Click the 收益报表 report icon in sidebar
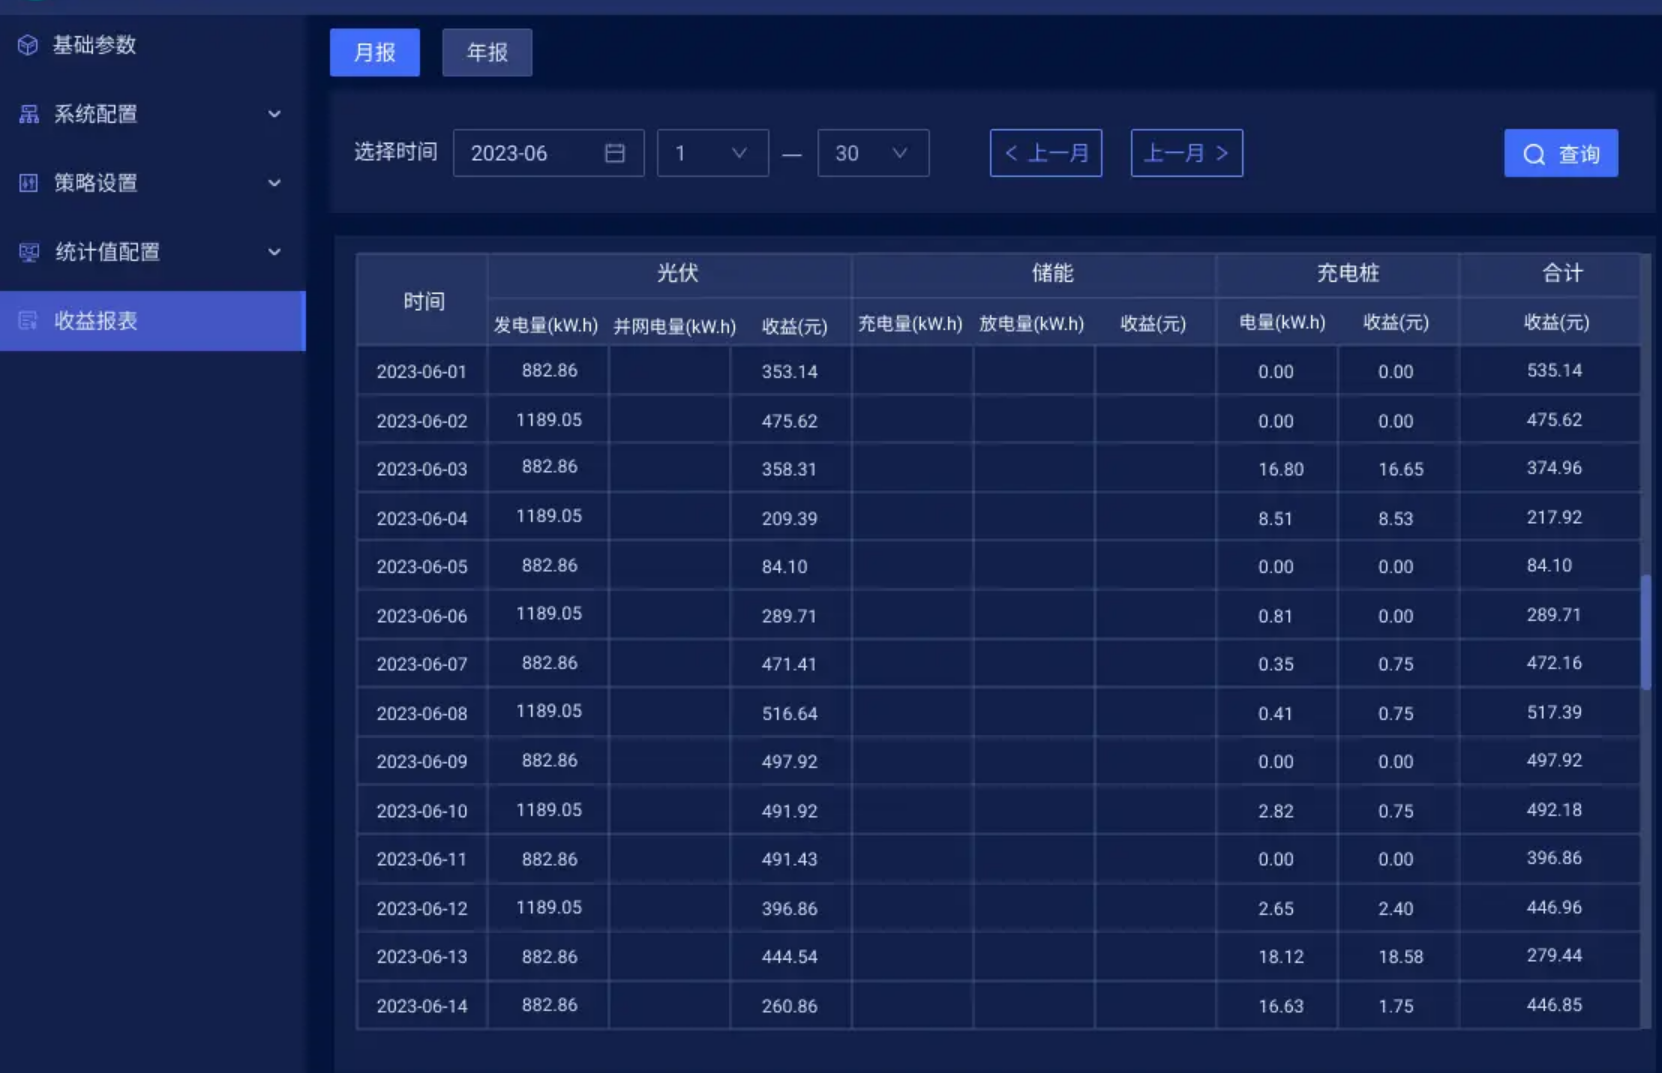The image size is (1662, 1073). pyautogui.click(x=27, y=321)
